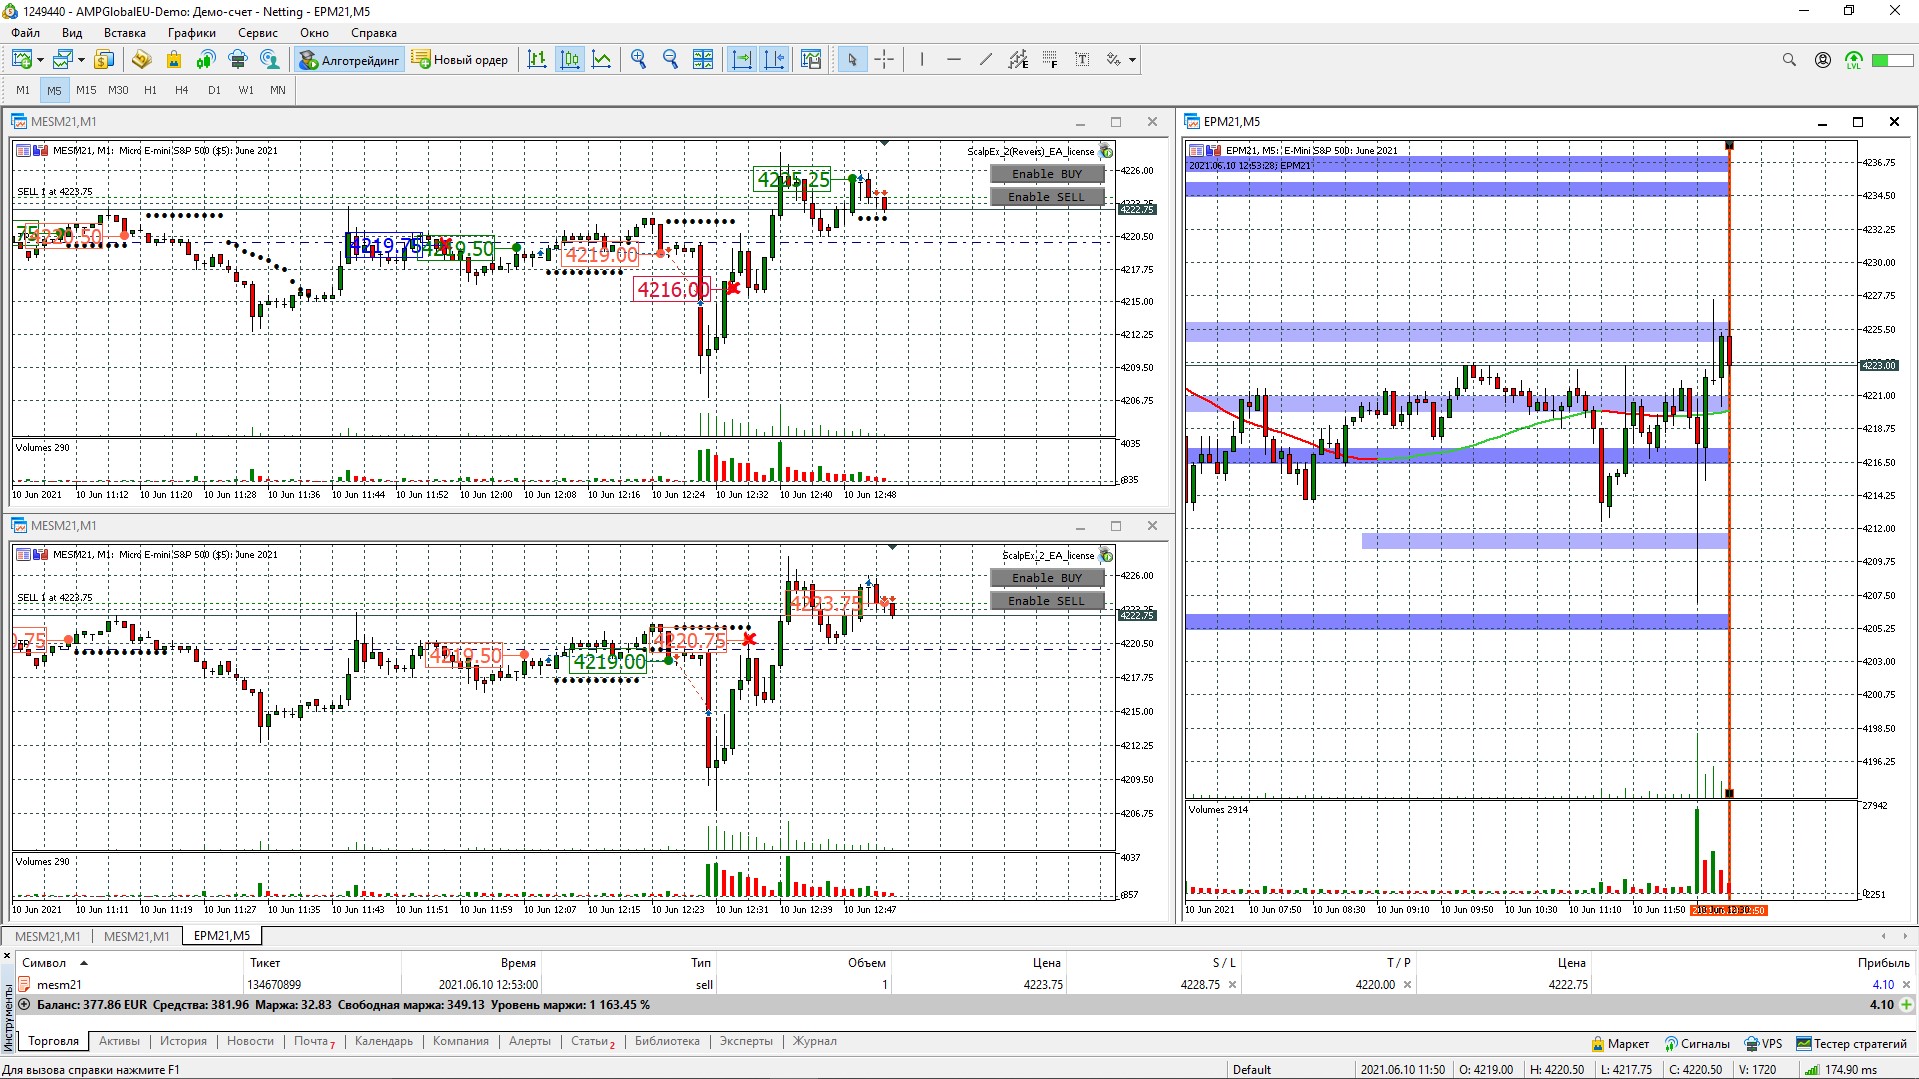Remove the take profit 4220.00 with its X
This screenshot has width=1919, height=1079.
point(1407,985)
